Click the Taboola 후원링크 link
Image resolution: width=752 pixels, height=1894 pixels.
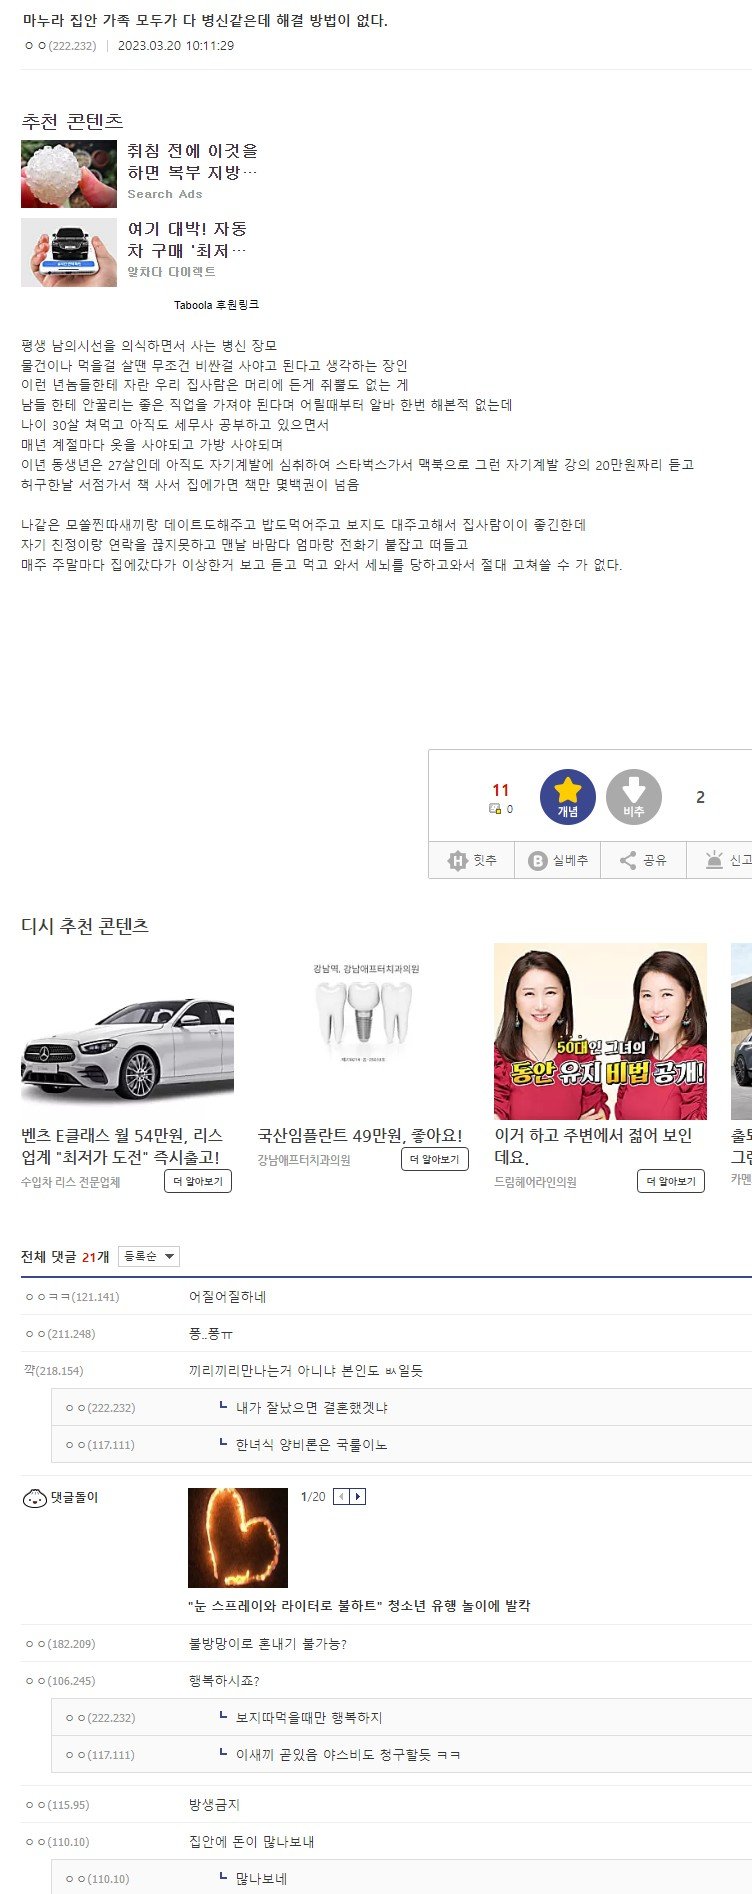pos(216,305)
